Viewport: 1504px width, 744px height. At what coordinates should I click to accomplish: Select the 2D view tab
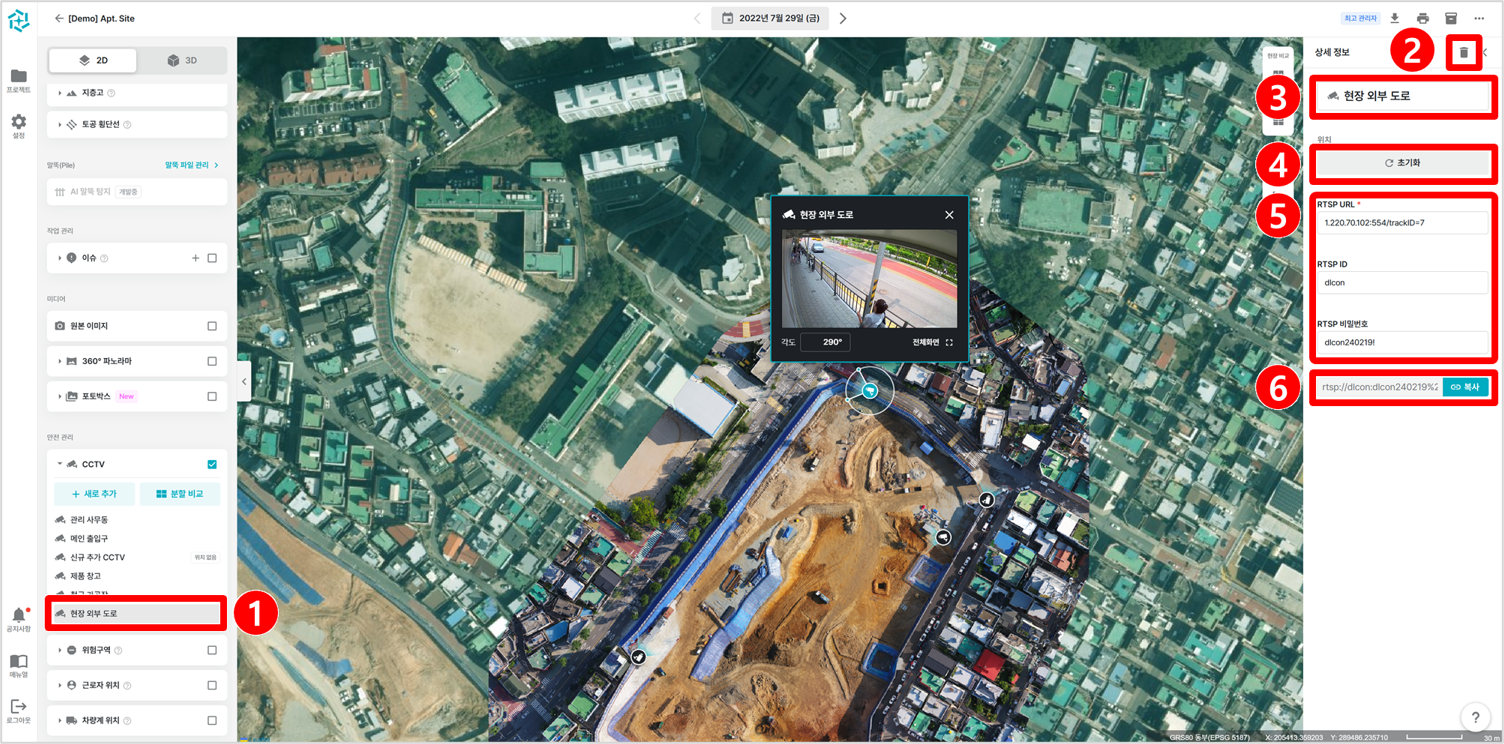point(93,61)
